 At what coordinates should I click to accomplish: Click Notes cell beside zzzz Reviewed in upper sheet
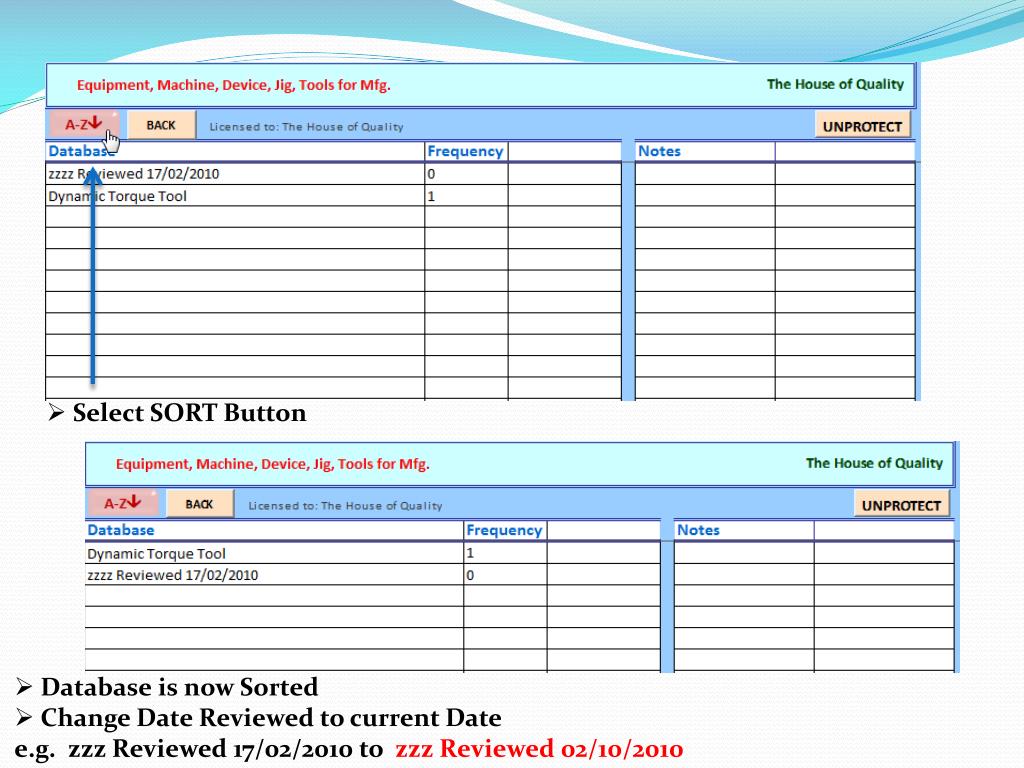(705, 174)
